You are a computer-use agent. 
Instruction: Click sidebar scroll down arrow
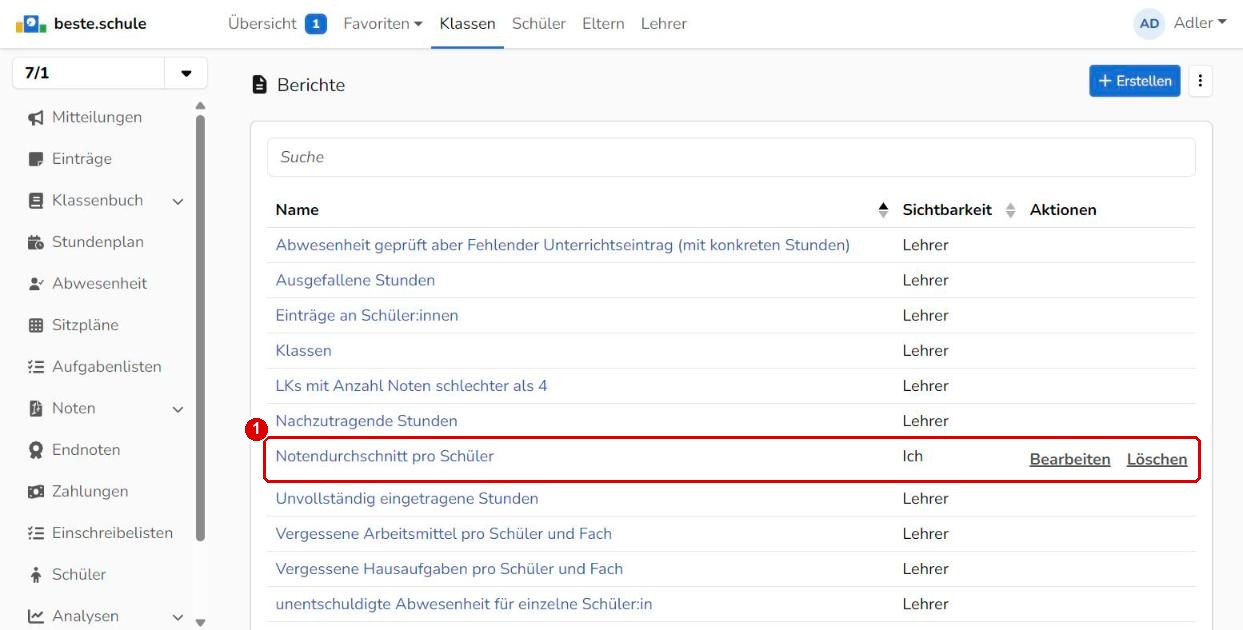pos(200,622)
